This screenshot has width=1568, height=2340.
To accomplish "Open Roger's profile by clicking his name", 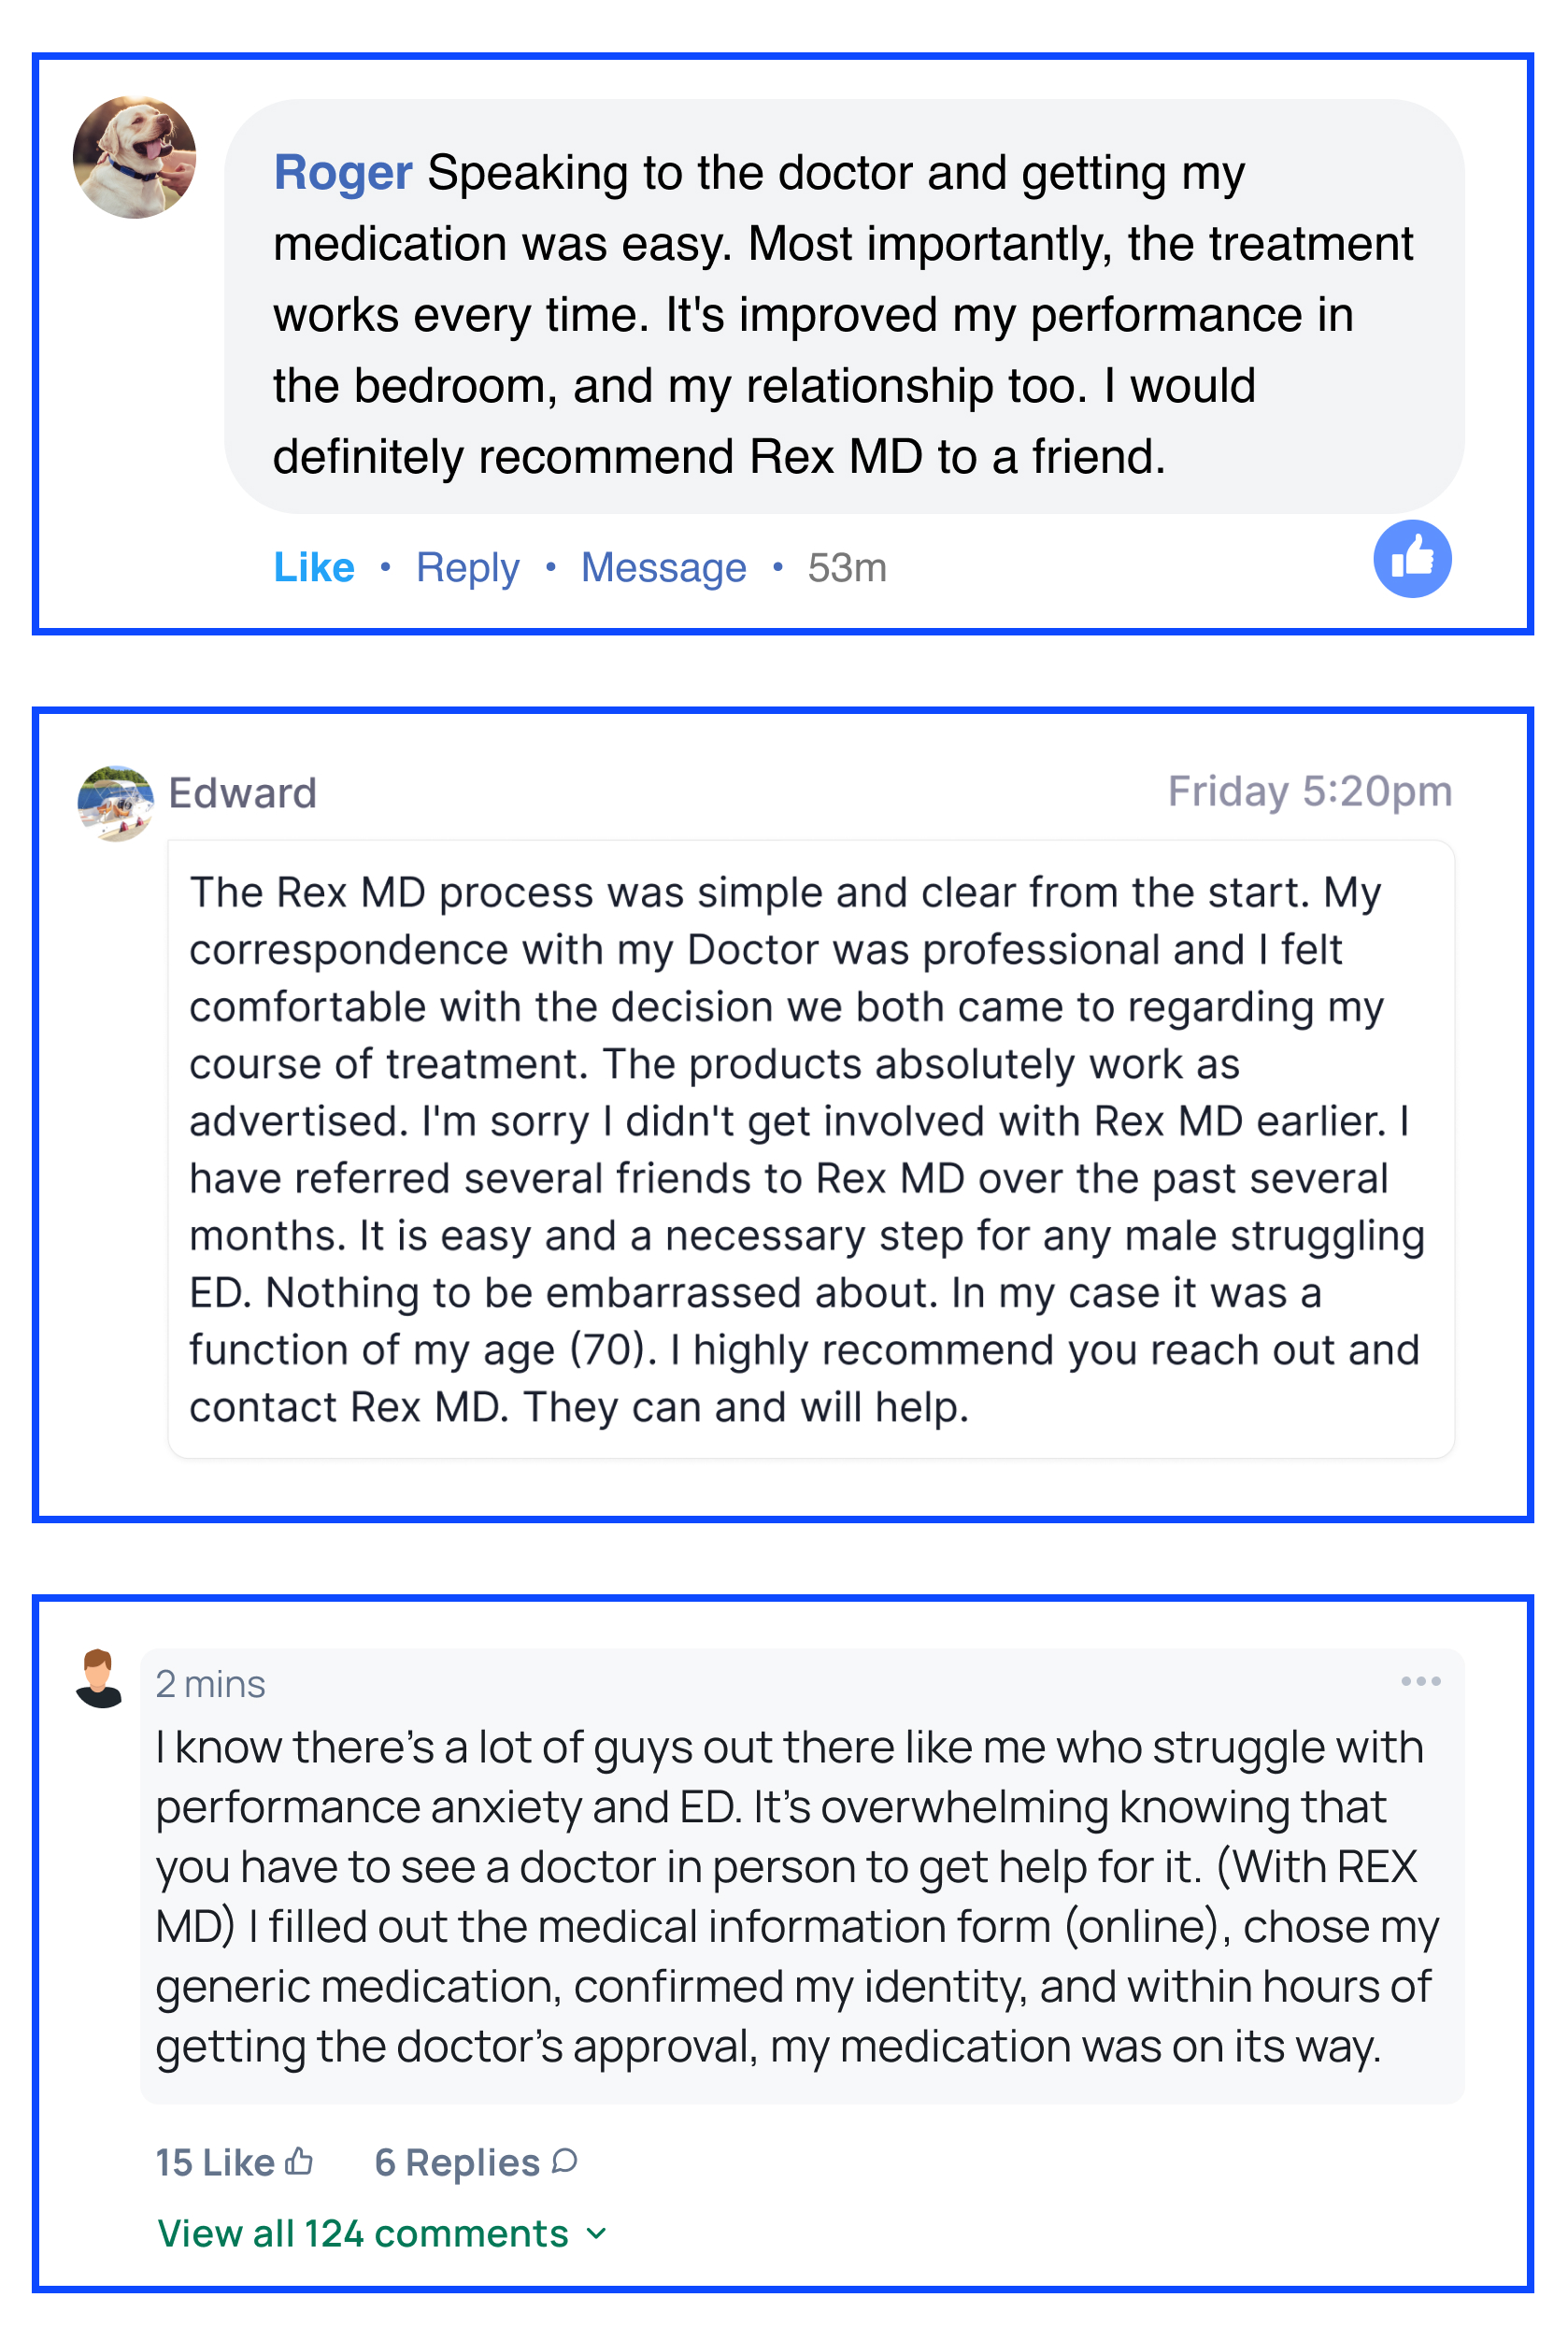I will pyautogui.click(x=343, y=172).
